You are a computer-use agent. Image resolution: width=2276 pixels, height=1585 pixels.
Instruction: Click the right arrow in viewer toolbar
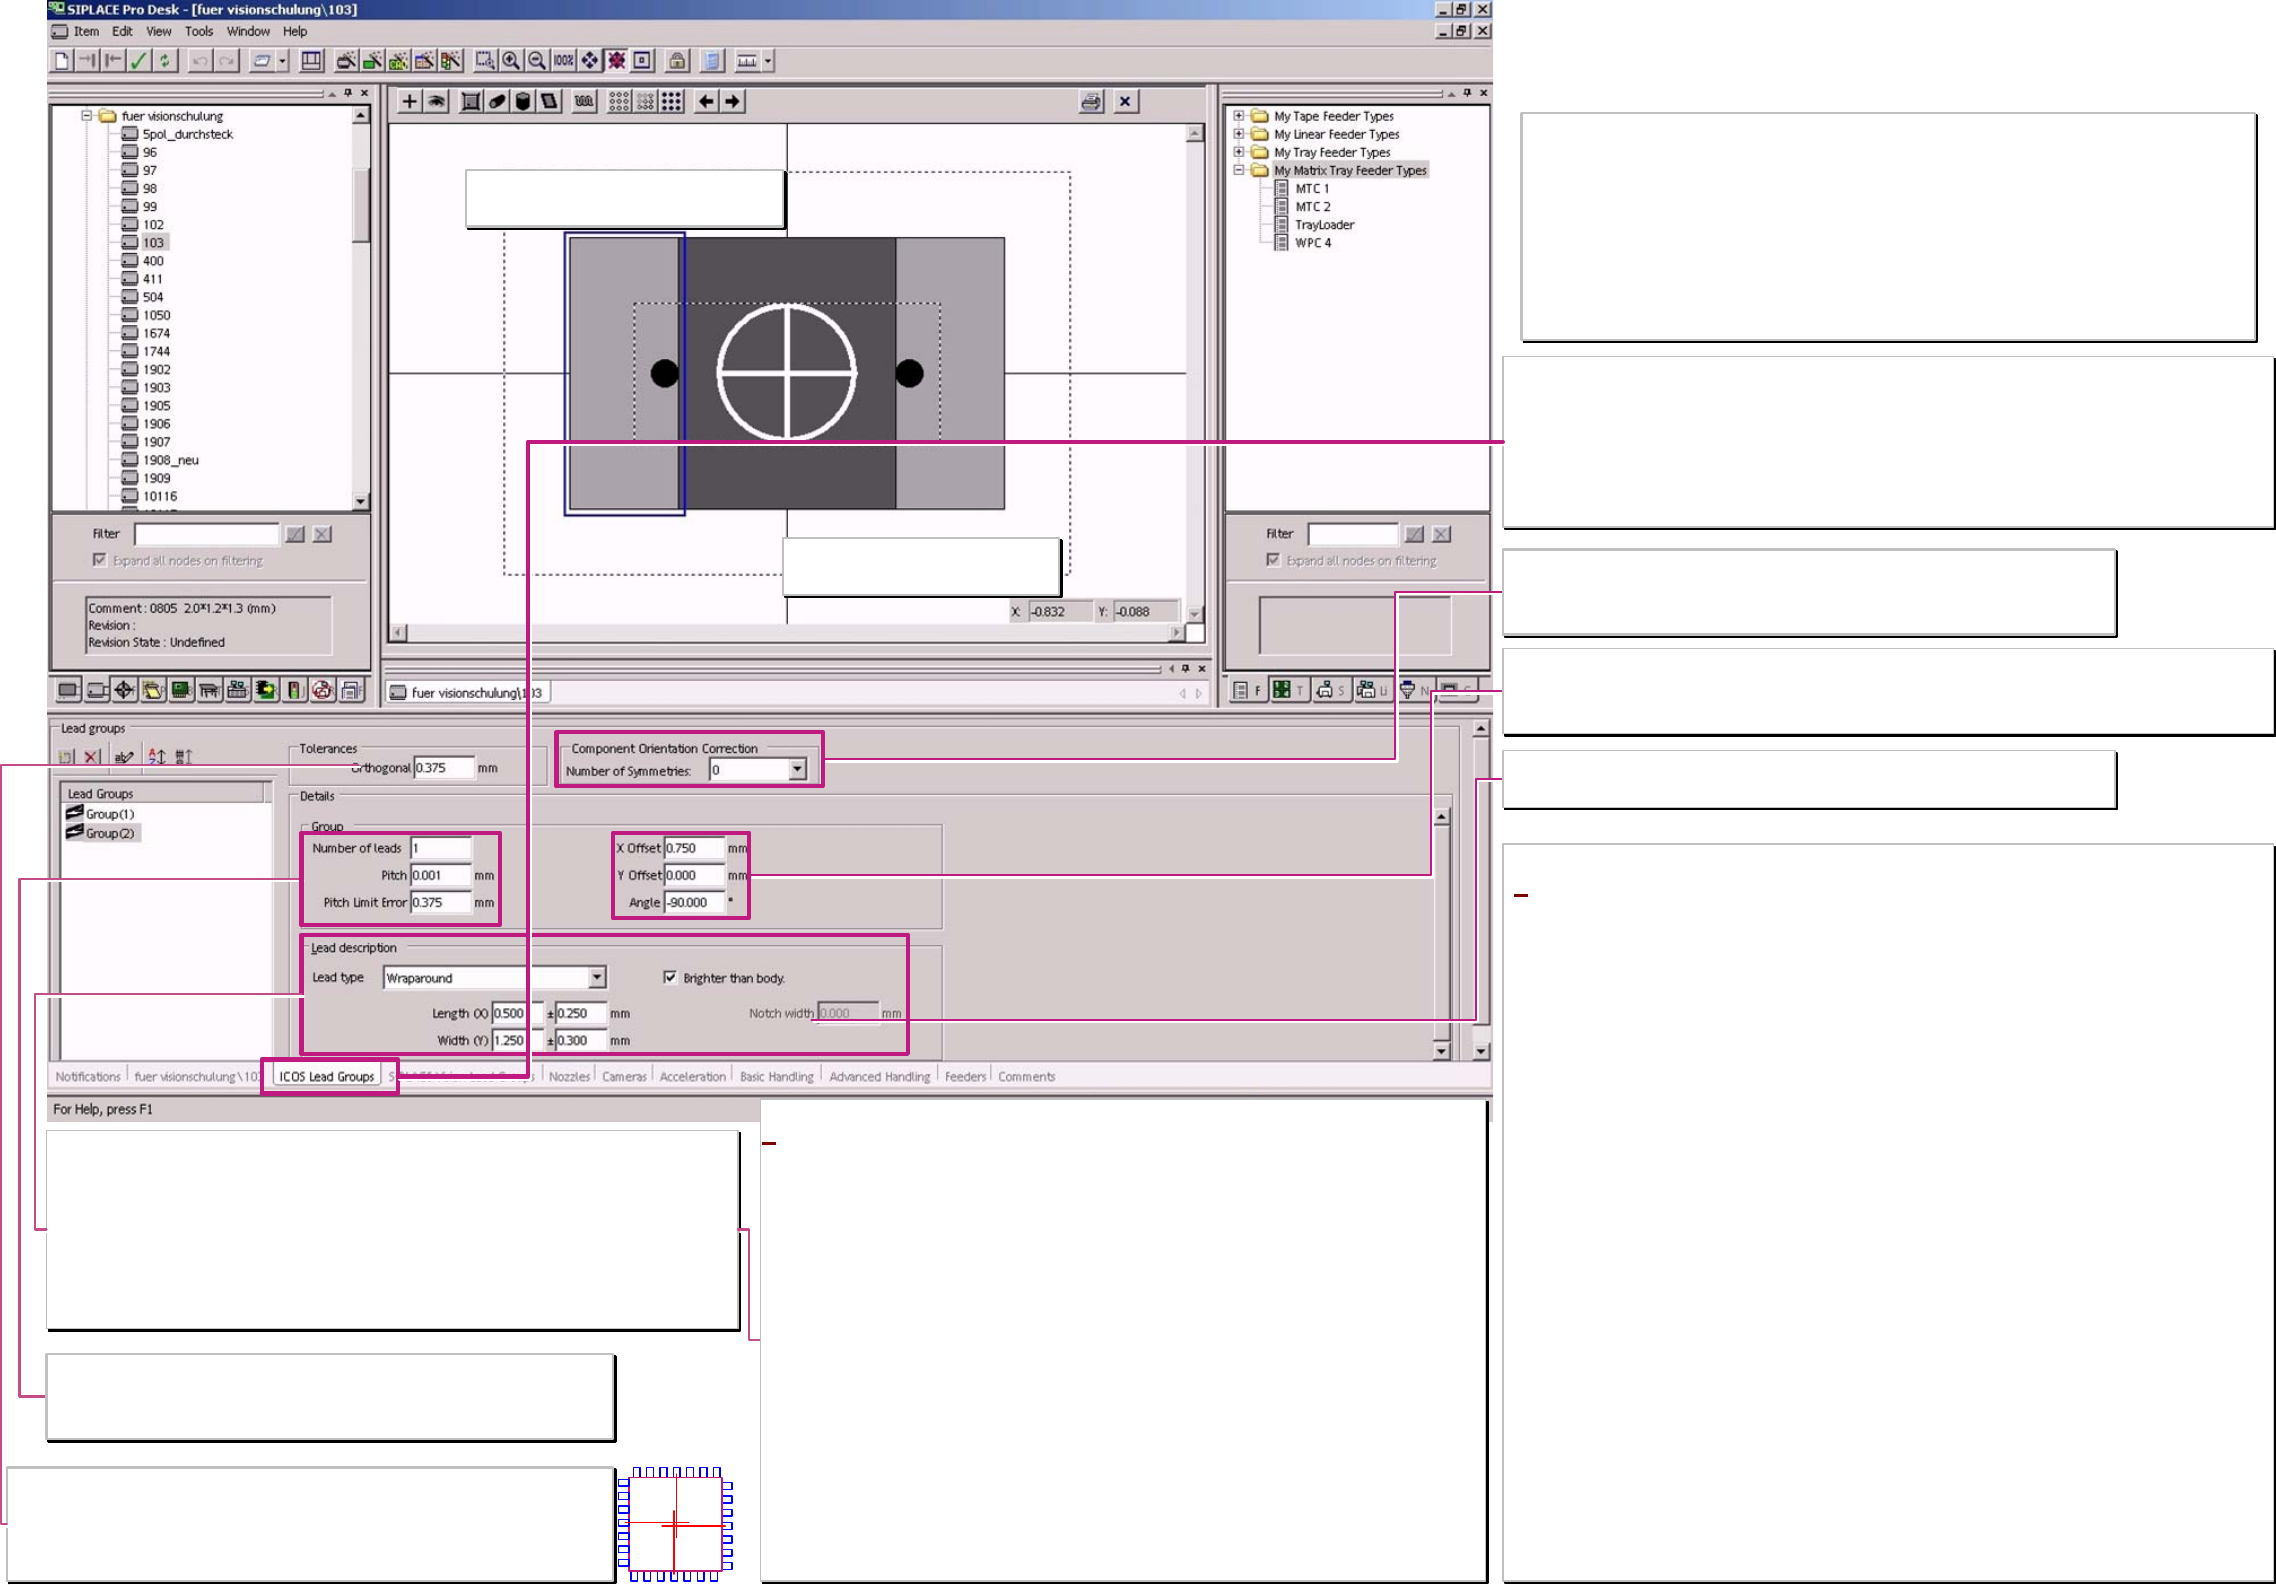(x=733, y=102)
